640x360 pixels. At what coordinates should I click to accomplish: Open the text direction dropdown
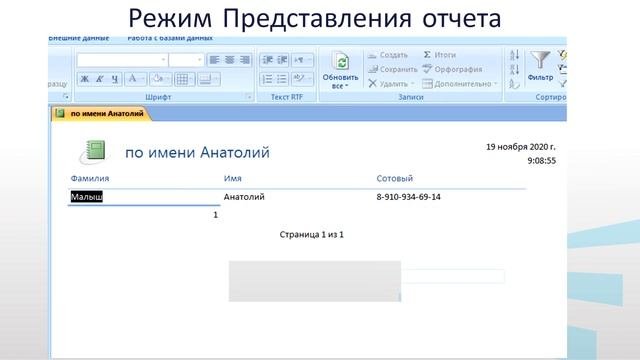coord(302,60)
